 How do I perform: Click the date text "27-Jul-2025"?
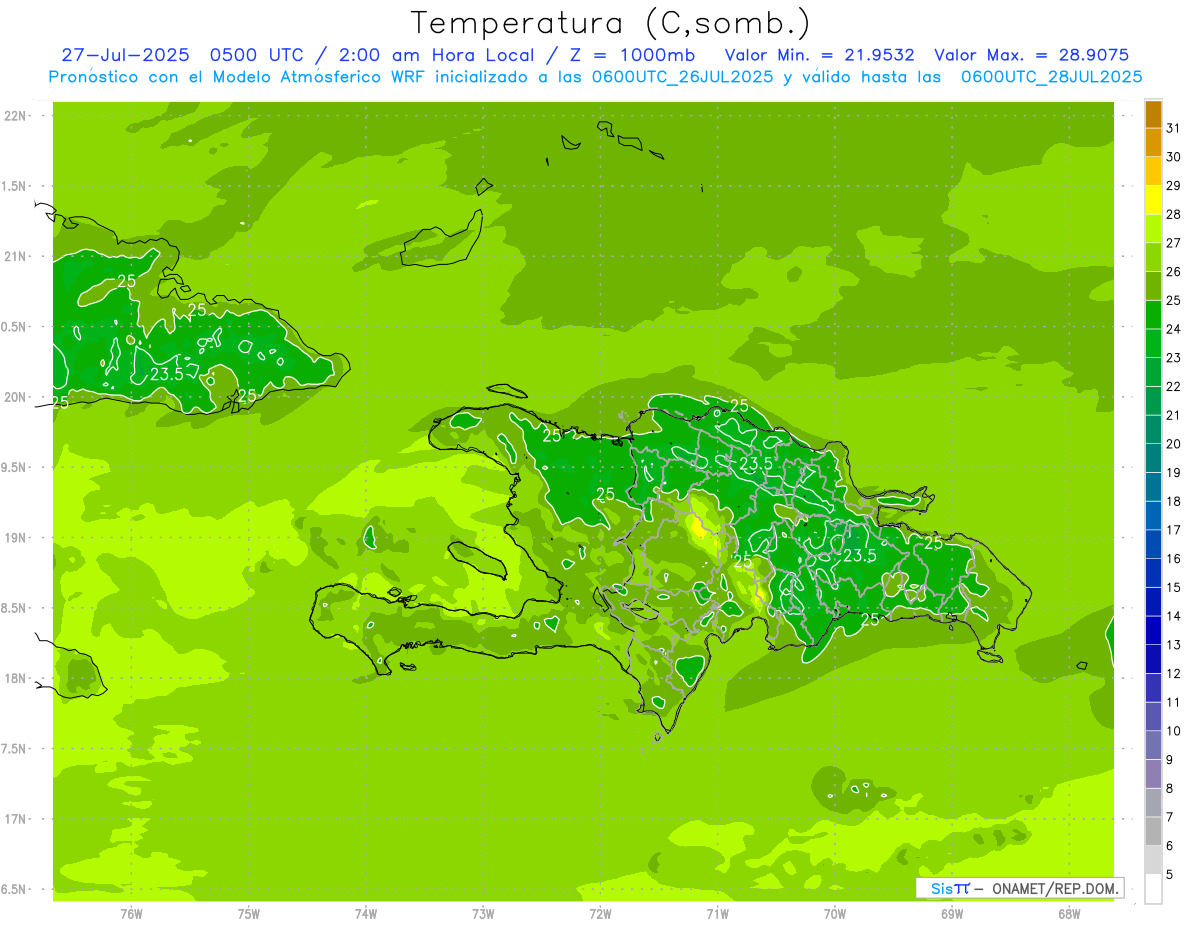coord(123,55)
